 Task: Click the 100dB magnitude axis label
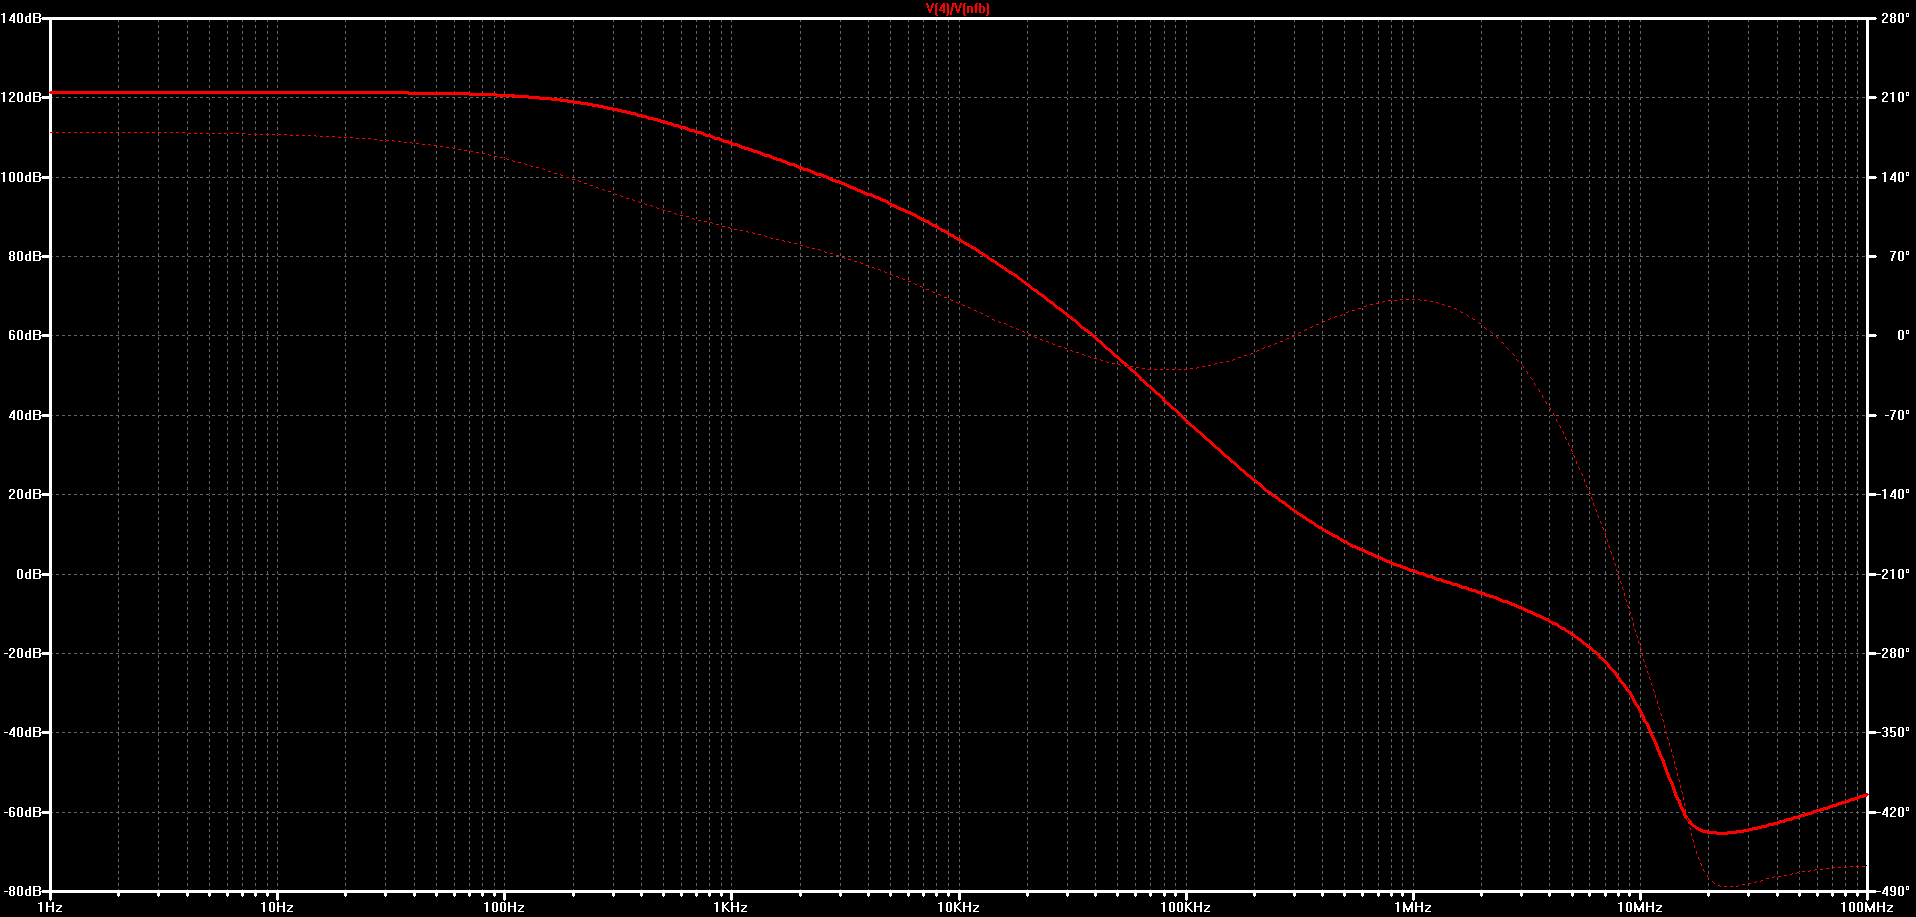pos(21,177)
